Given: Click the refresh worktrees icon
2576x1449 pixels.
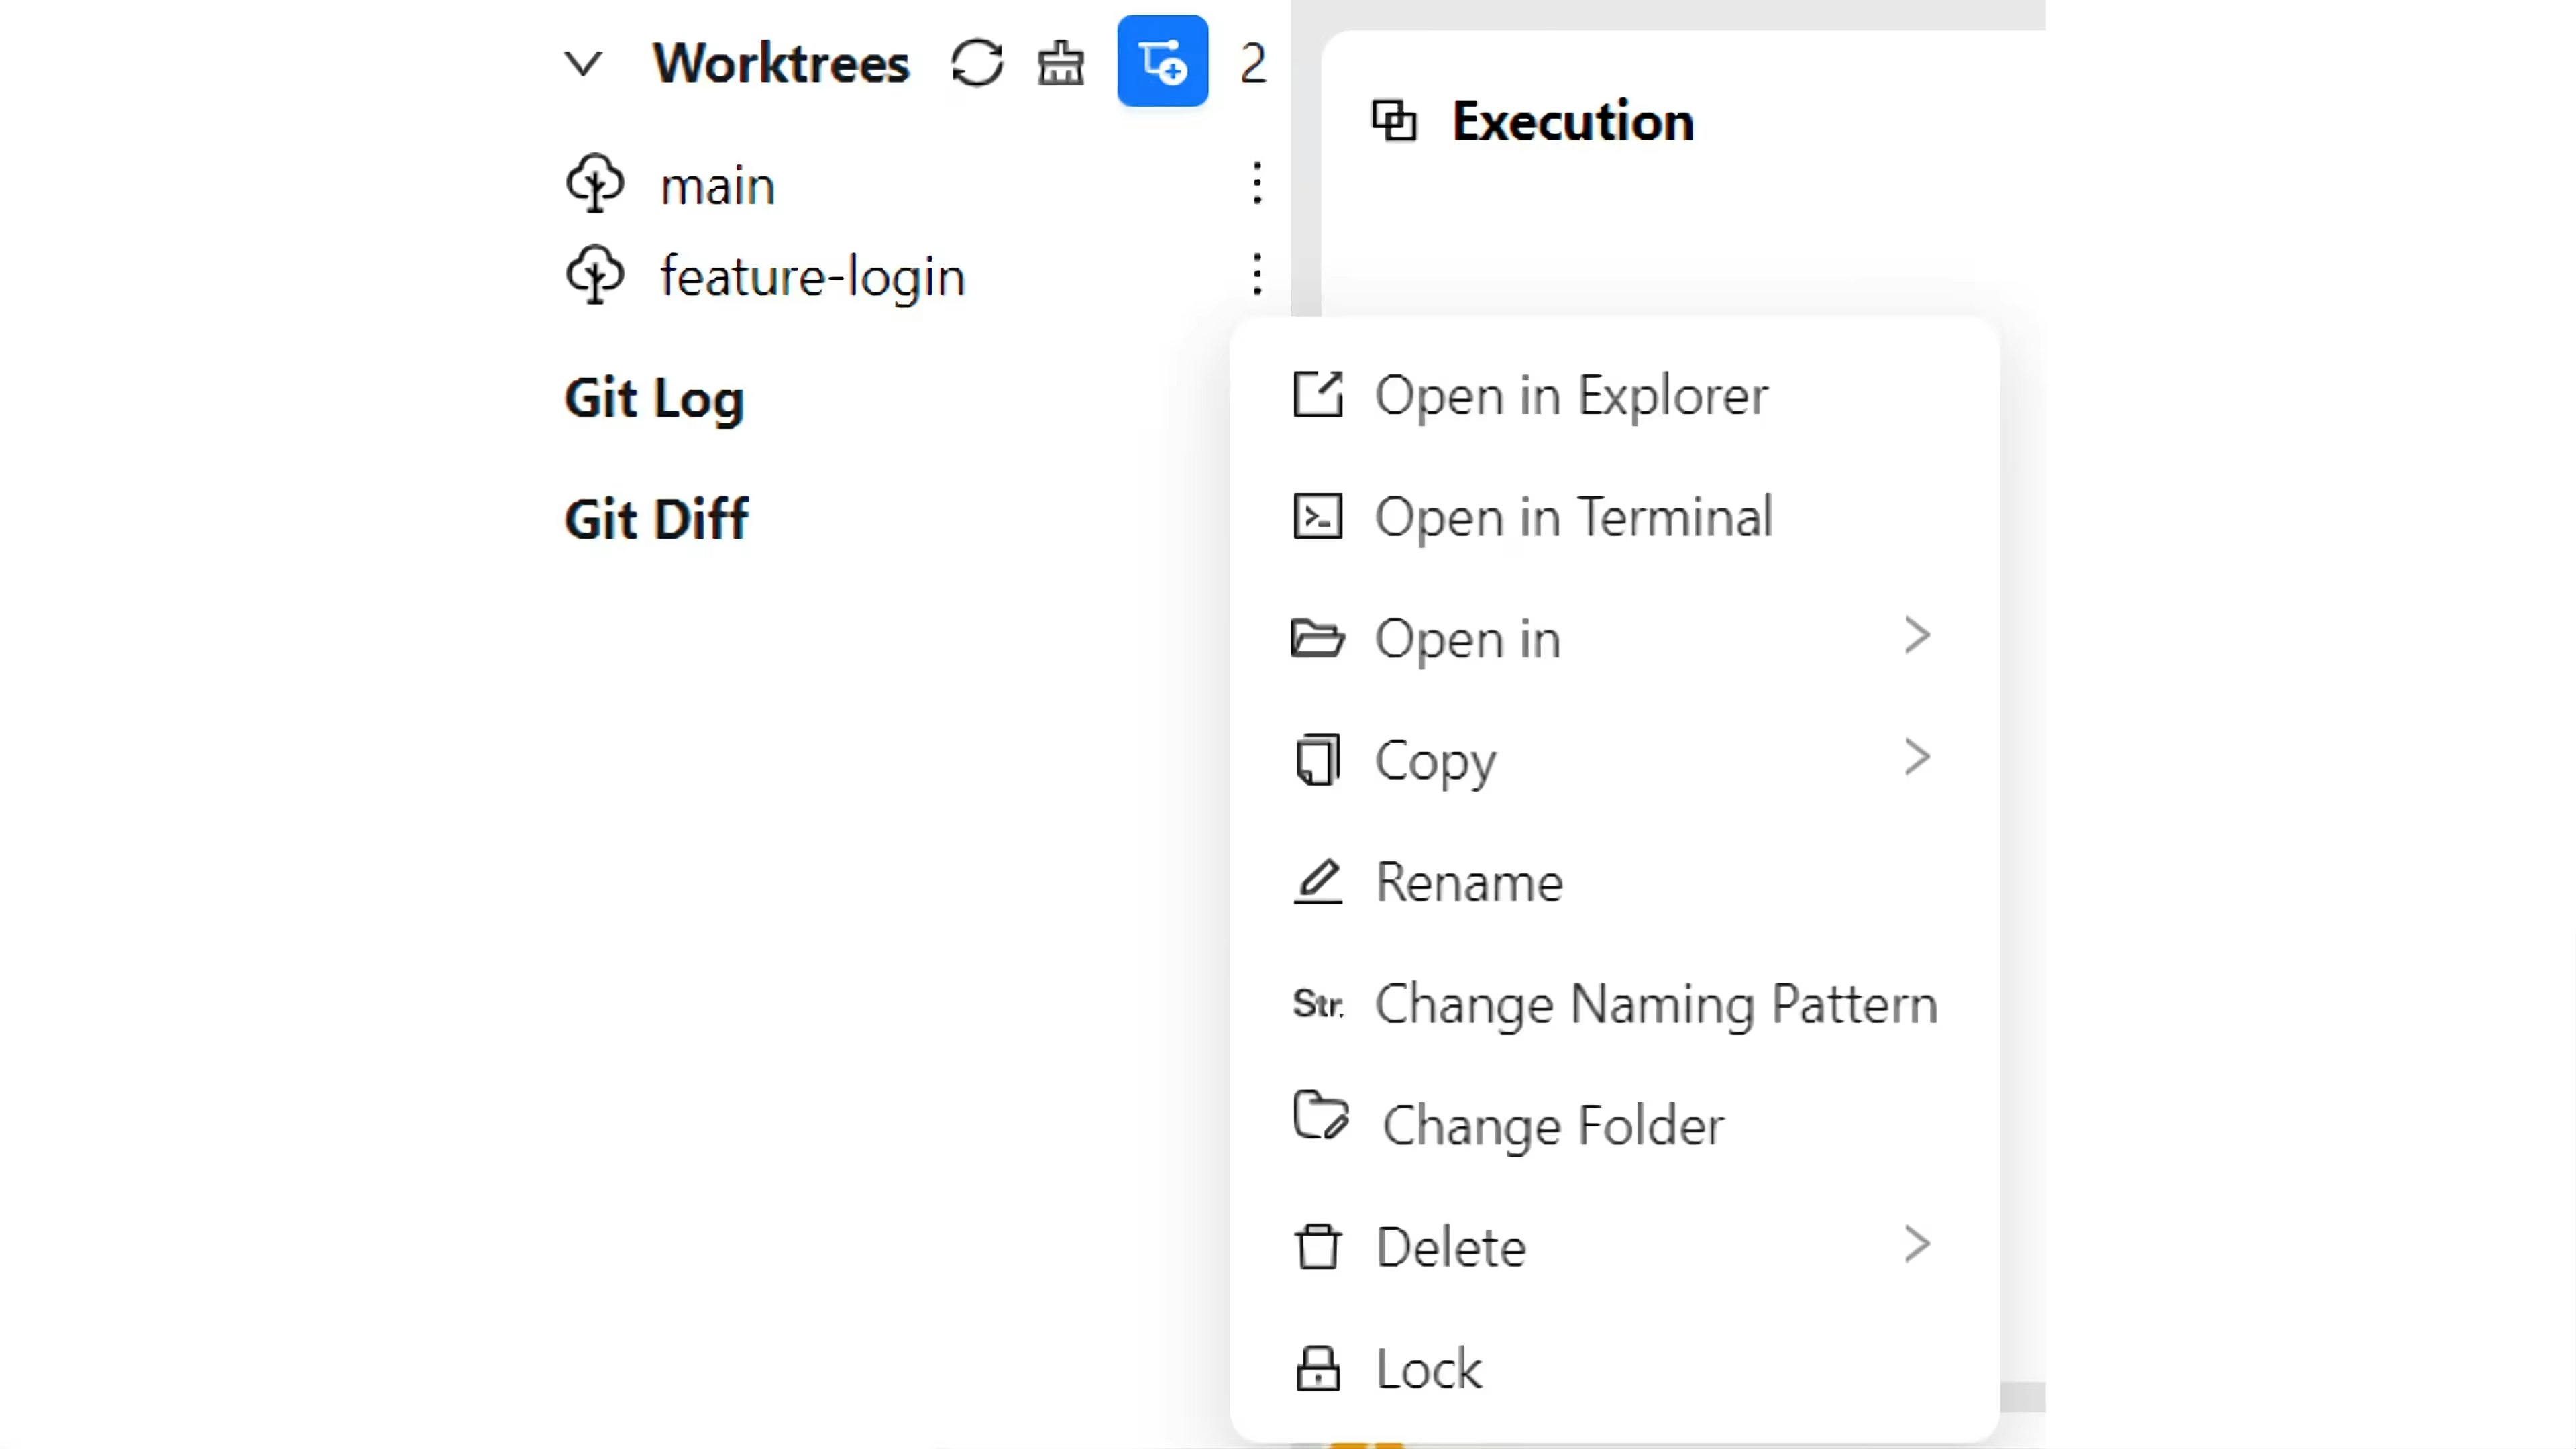Looking at the screenshot, I should tap(976, 63).
